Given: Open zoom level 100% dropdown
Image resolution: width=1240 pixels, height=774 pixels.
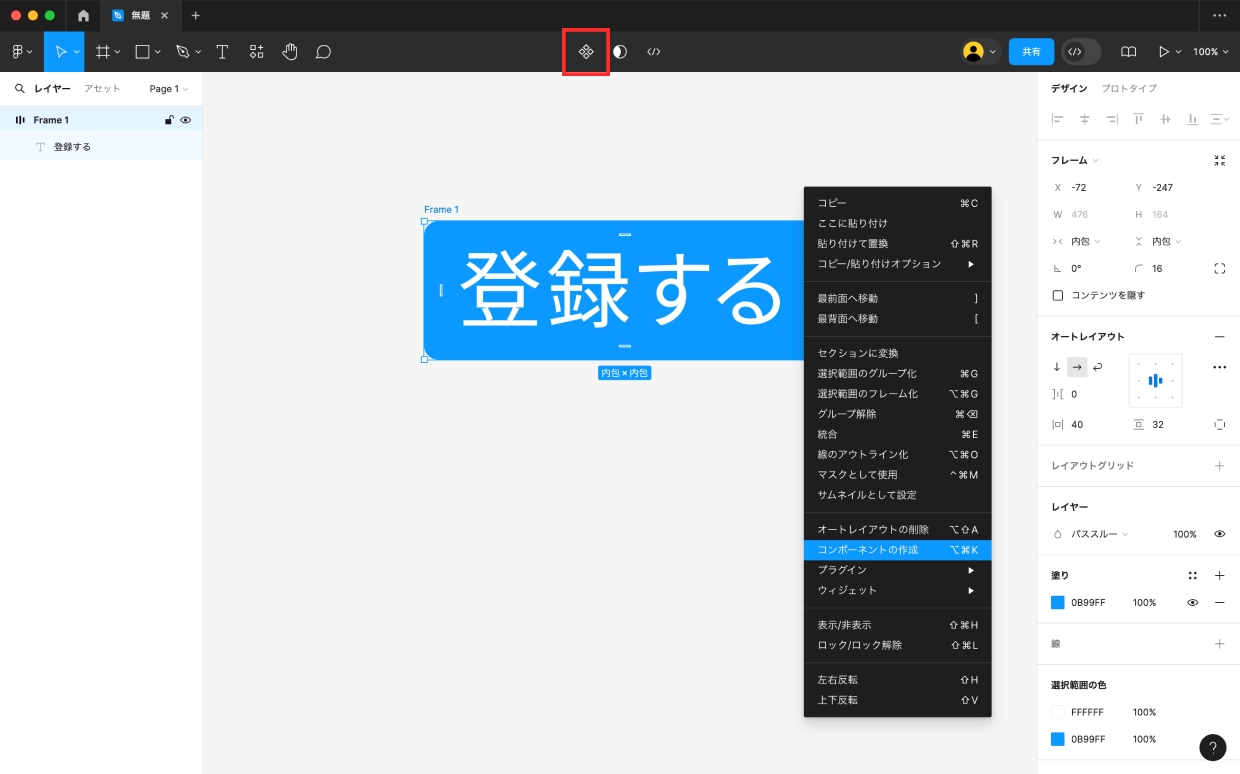Looking at the screenshot, I should coord(1210,52).
